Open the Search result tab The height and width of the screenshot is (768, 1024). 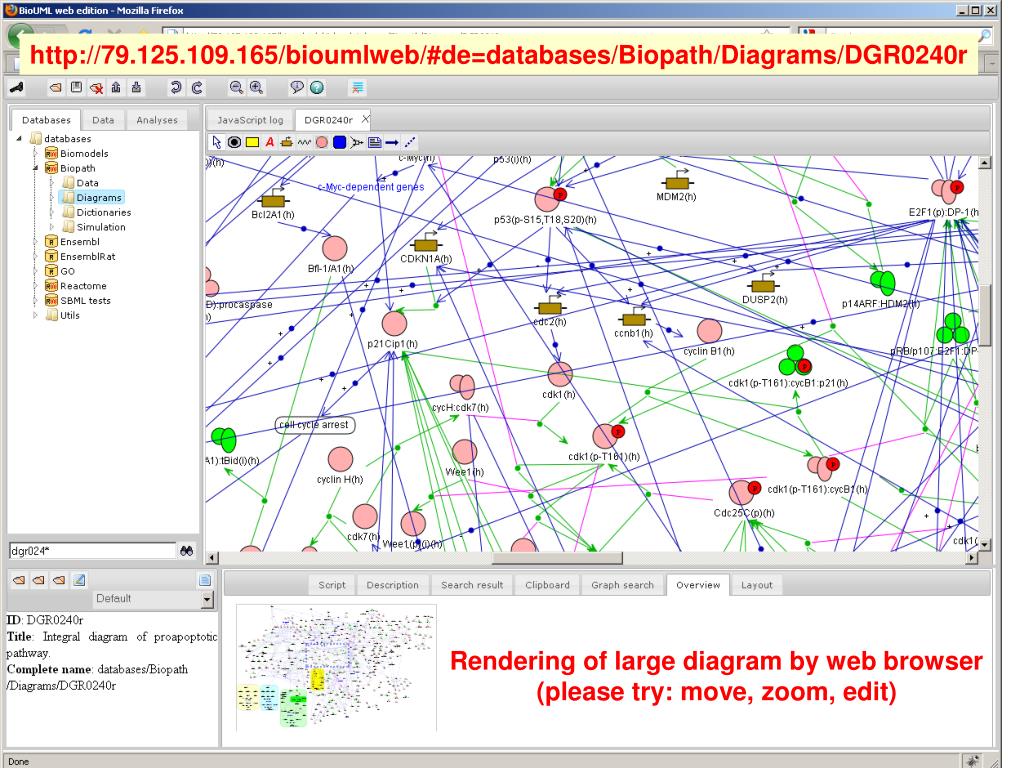tap(472, 585)
